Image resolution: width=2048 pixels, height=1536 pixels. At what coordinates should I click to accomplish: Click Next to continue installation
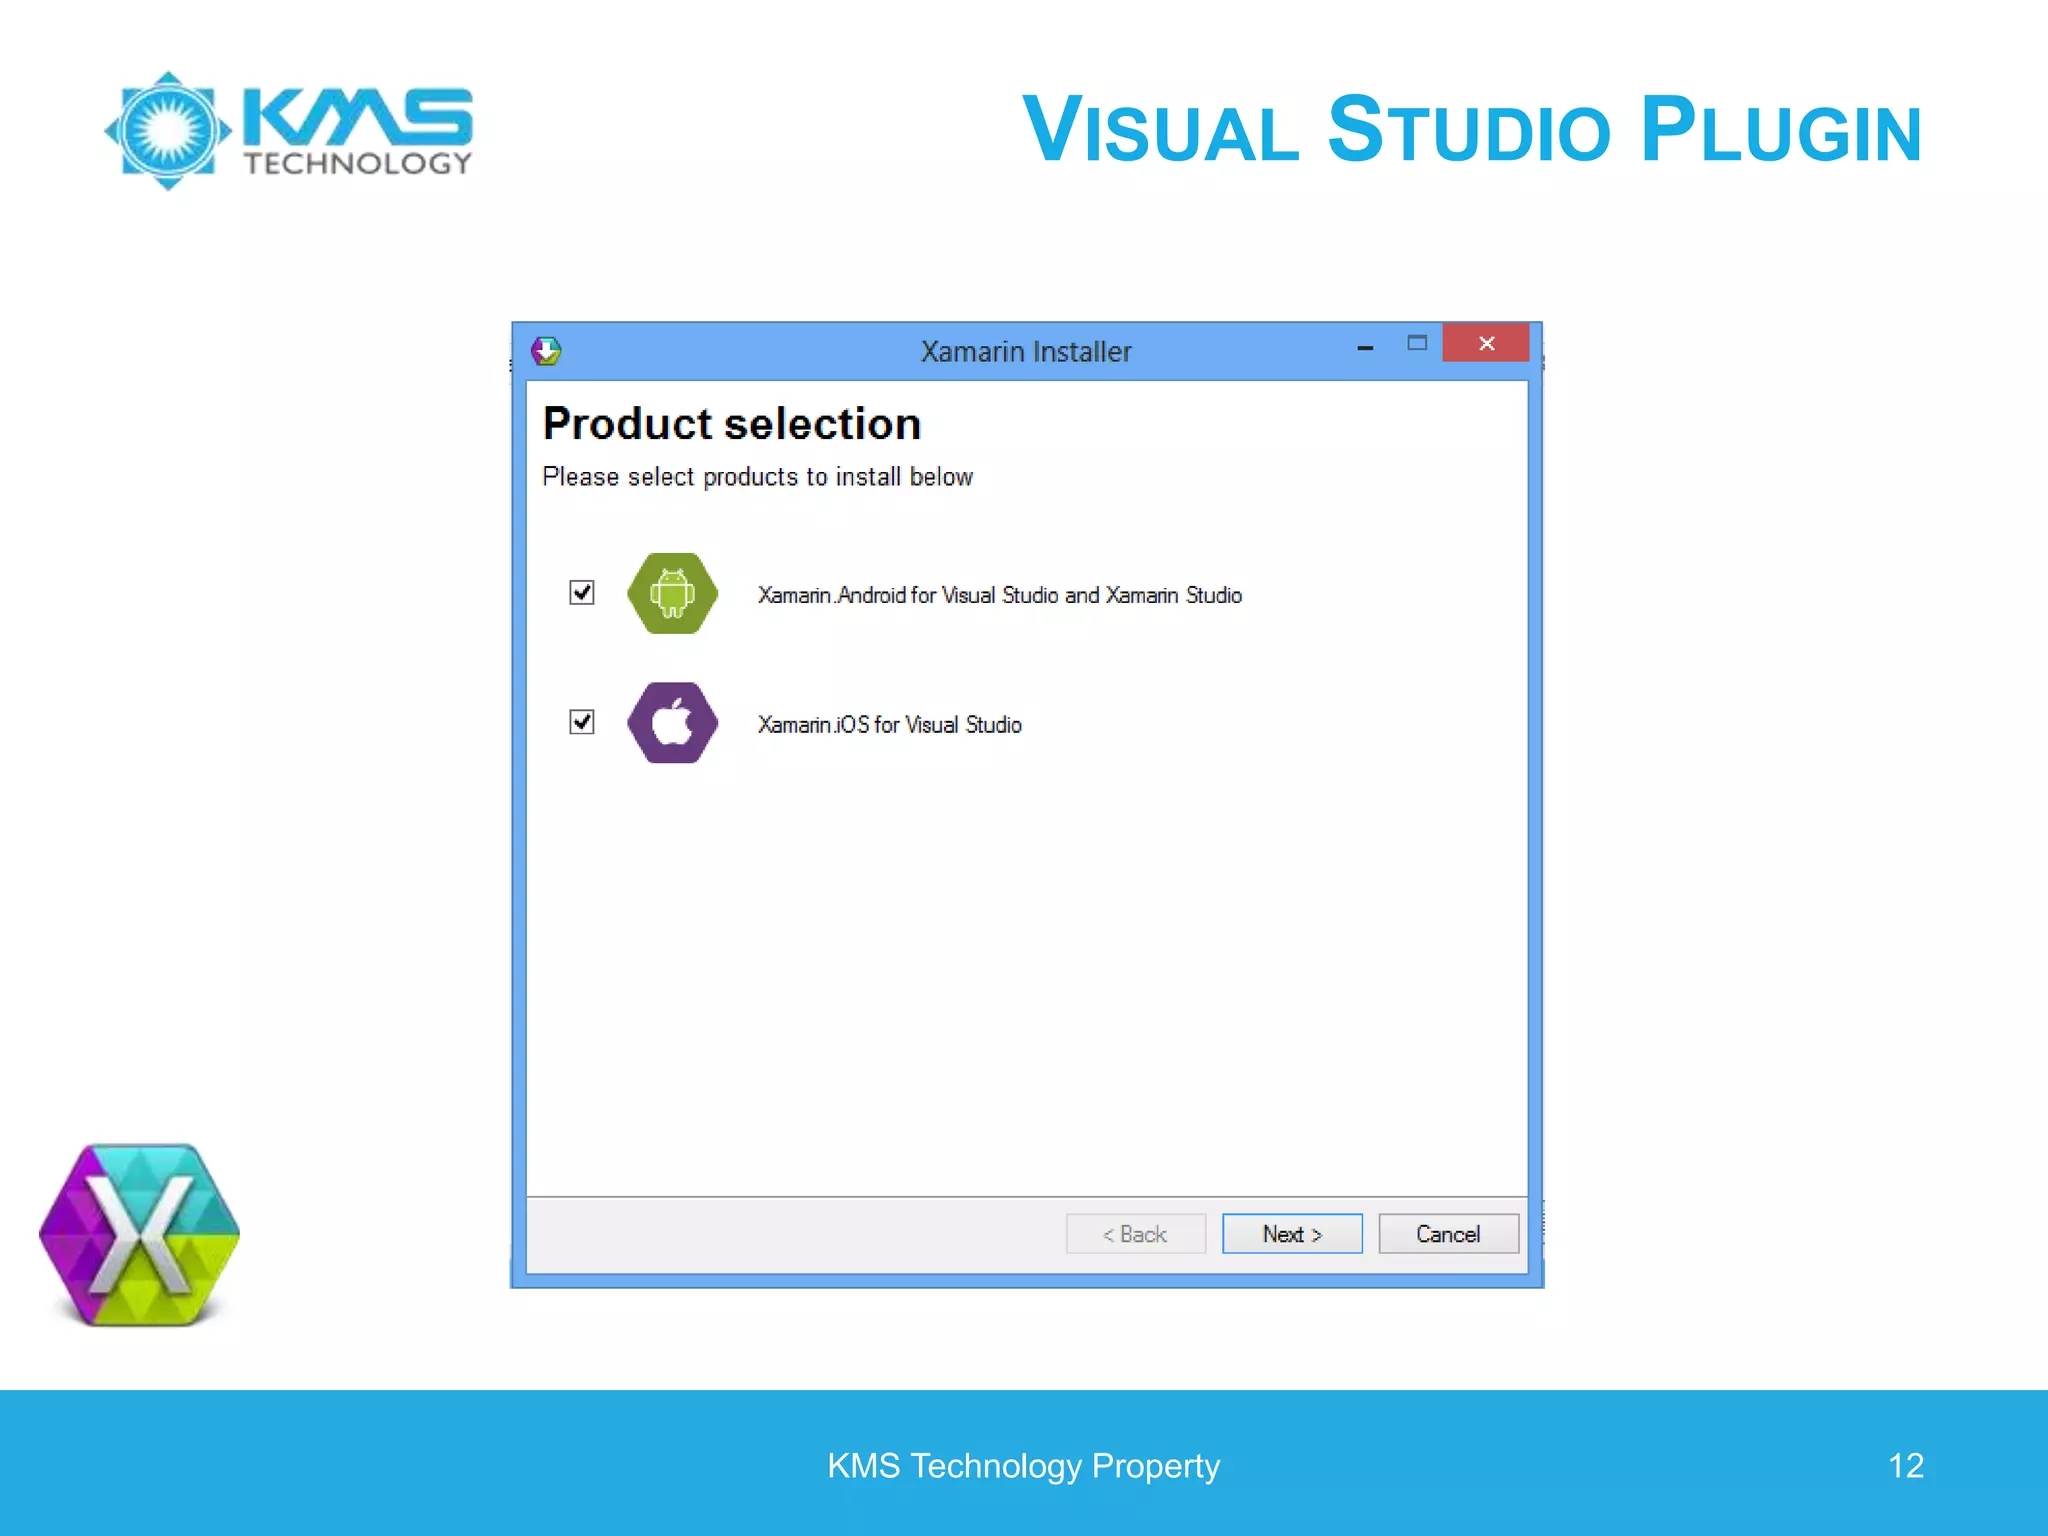pos(1292,1234)
